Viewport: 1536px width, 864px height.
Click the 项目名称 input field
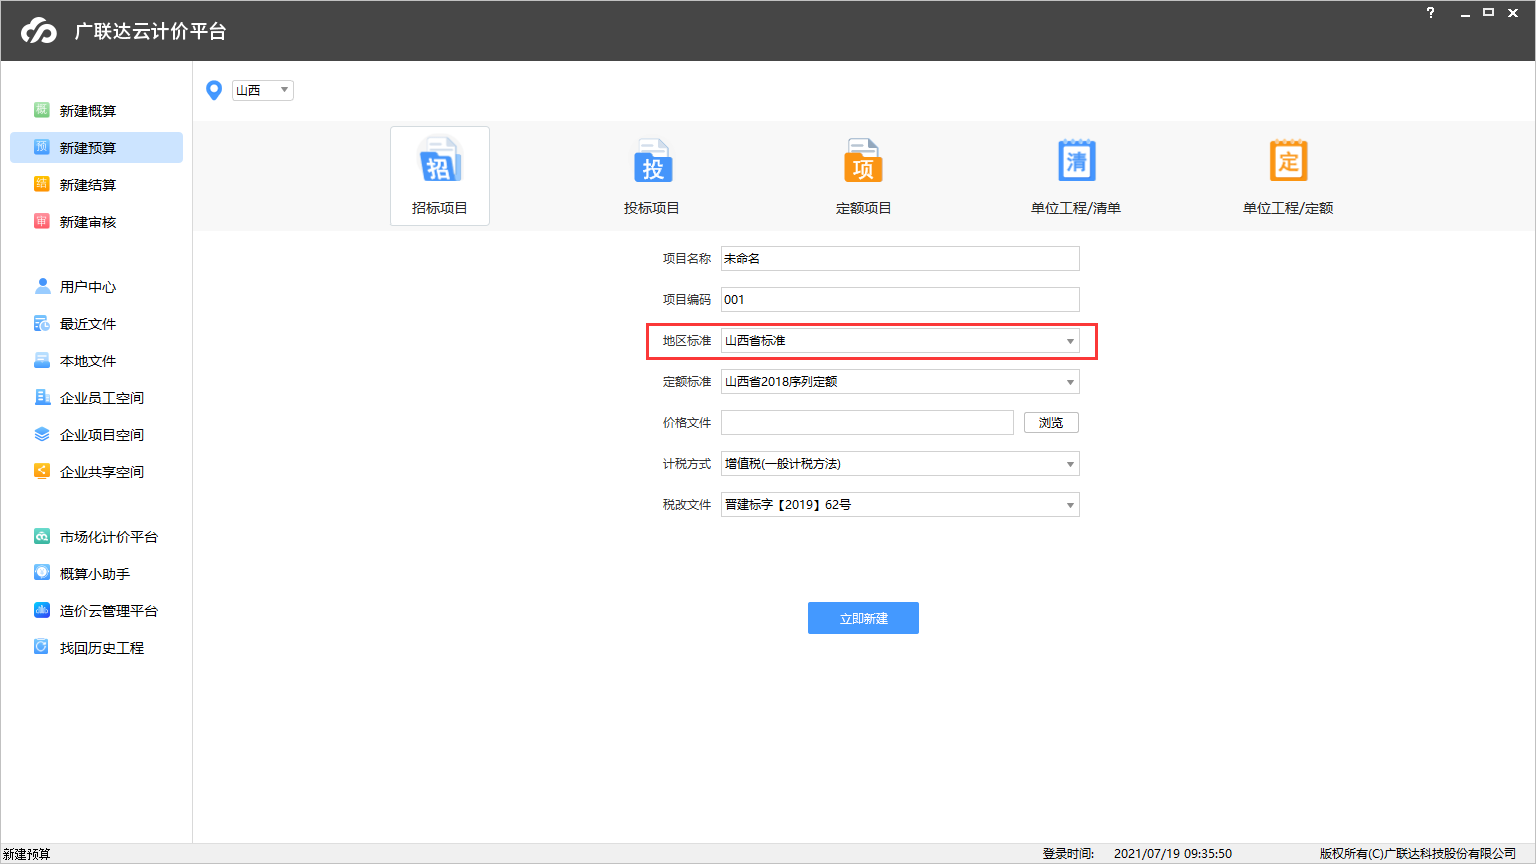pyautogui.click(x=900, y=259)
